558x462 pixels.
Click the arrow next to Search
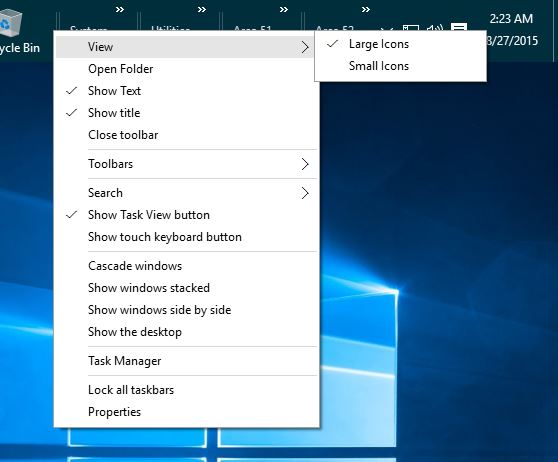(x=305, y=193)
